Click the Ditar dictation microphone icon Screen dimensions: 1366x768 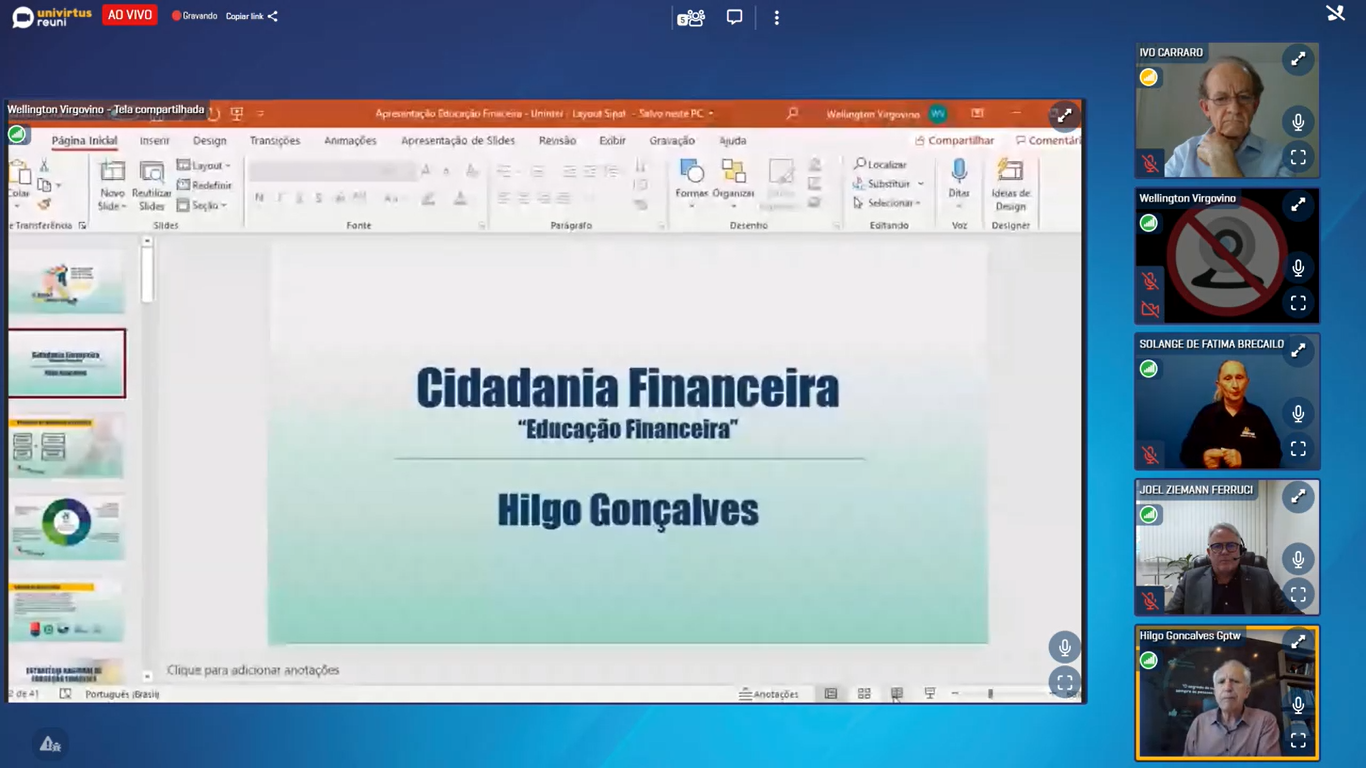959,172
